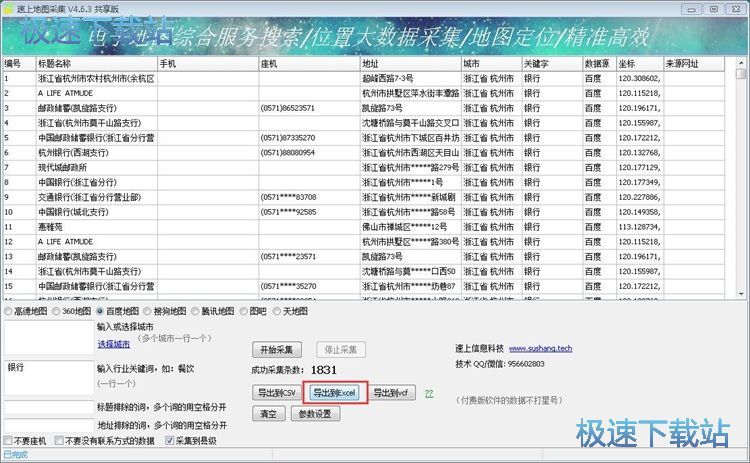
Task: Sort by the 编号 column header
Action: click(19, 64)
